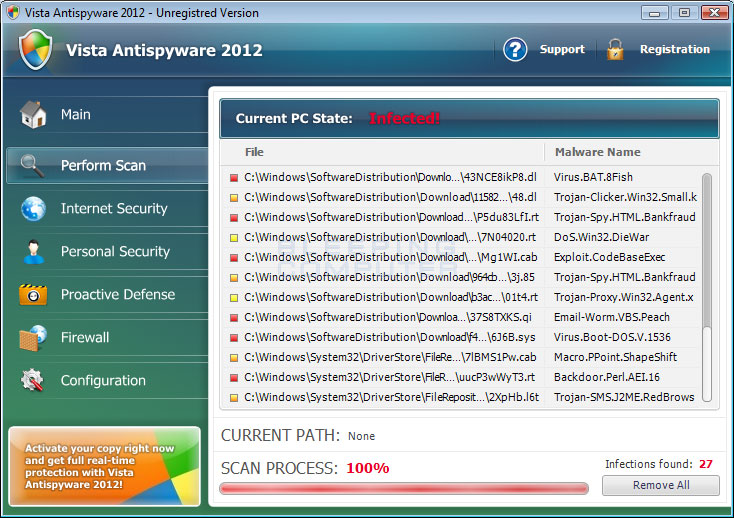Click the 100% scan process value
Screen dimensions: 734x518
pyautogui.click(x=367, y=468)
